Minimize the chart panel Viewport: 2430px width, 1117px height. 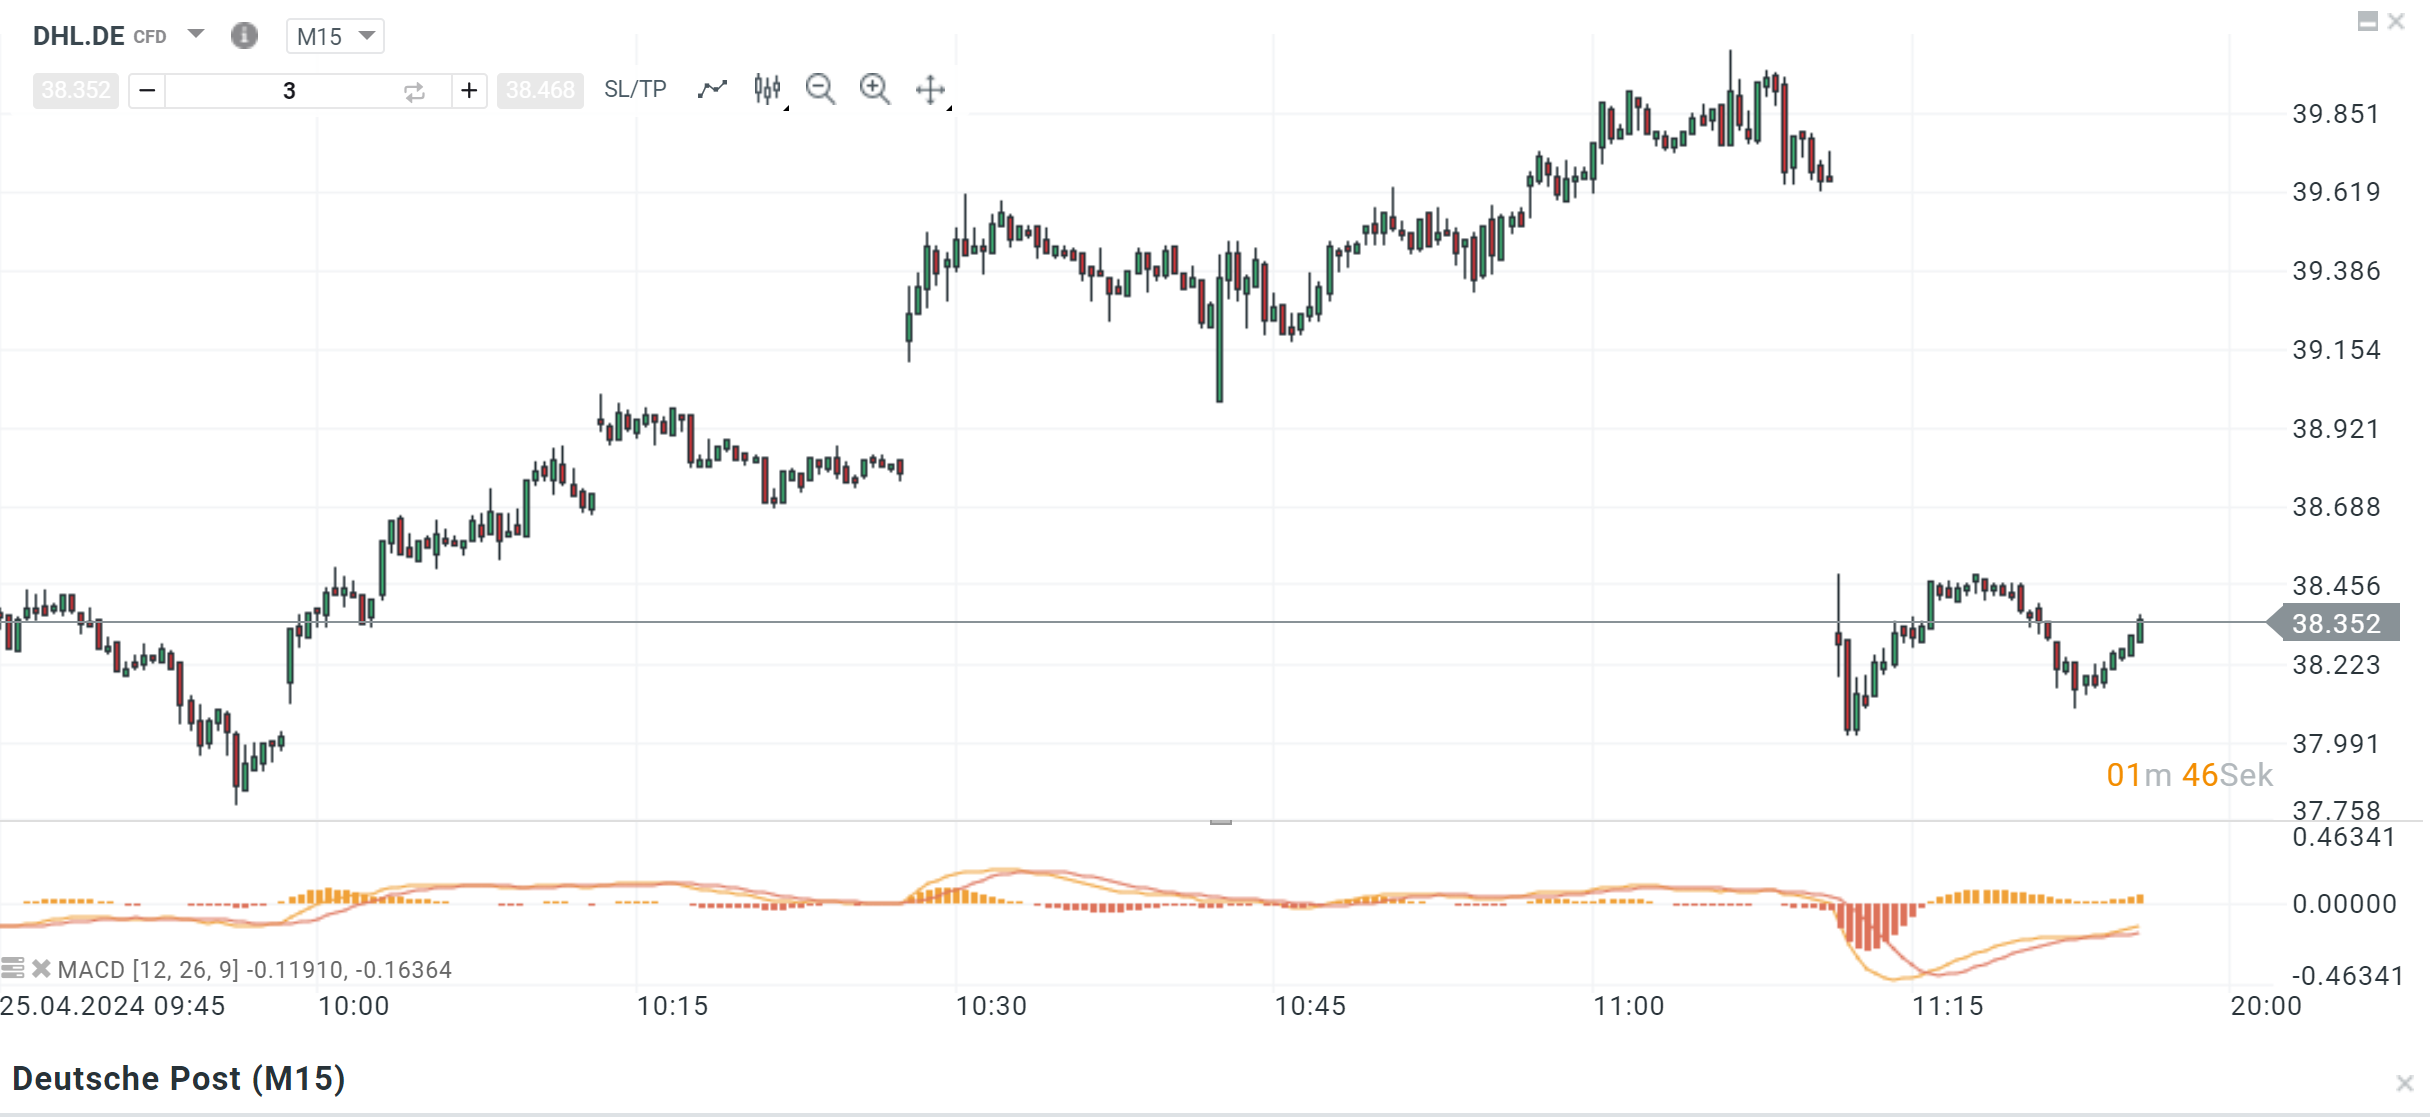pyautogui.click(x=2367, y=21)
